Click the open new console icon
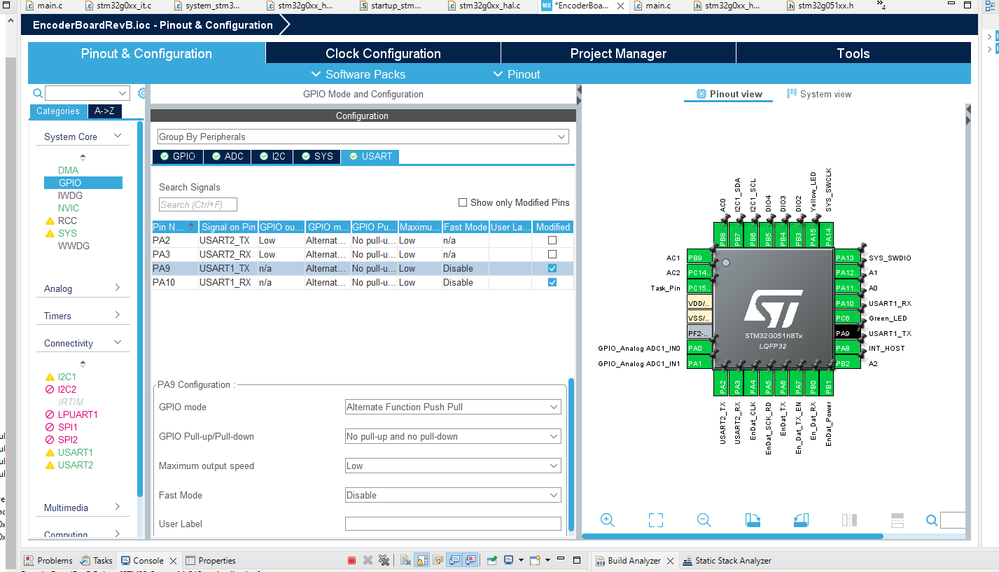Viewport: 999px width, 572px height. (535, 561)
